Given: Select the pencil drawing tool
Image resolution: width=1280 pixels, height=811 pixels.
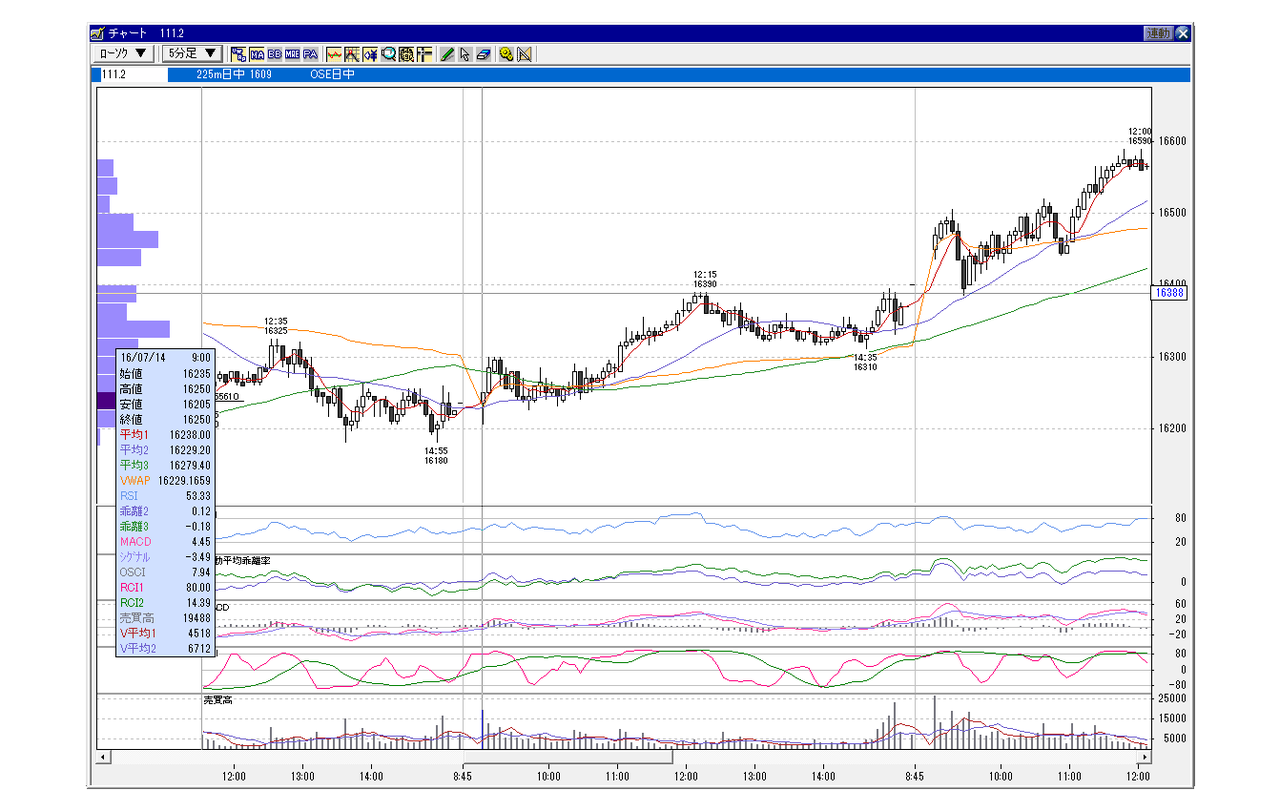Looking at the screenshot, I should tap(447, 54).
